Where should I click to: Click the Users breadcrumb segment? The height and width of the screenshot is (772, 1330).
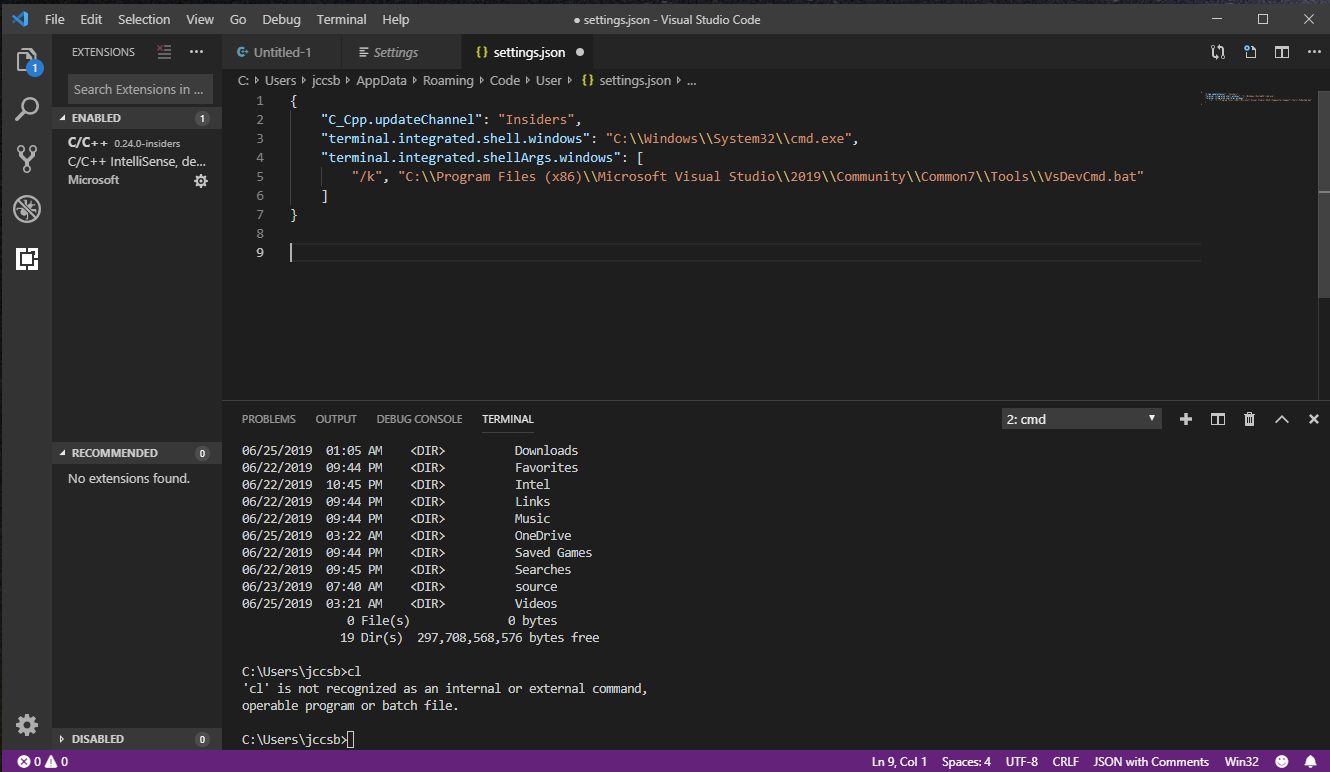(280, 80)
